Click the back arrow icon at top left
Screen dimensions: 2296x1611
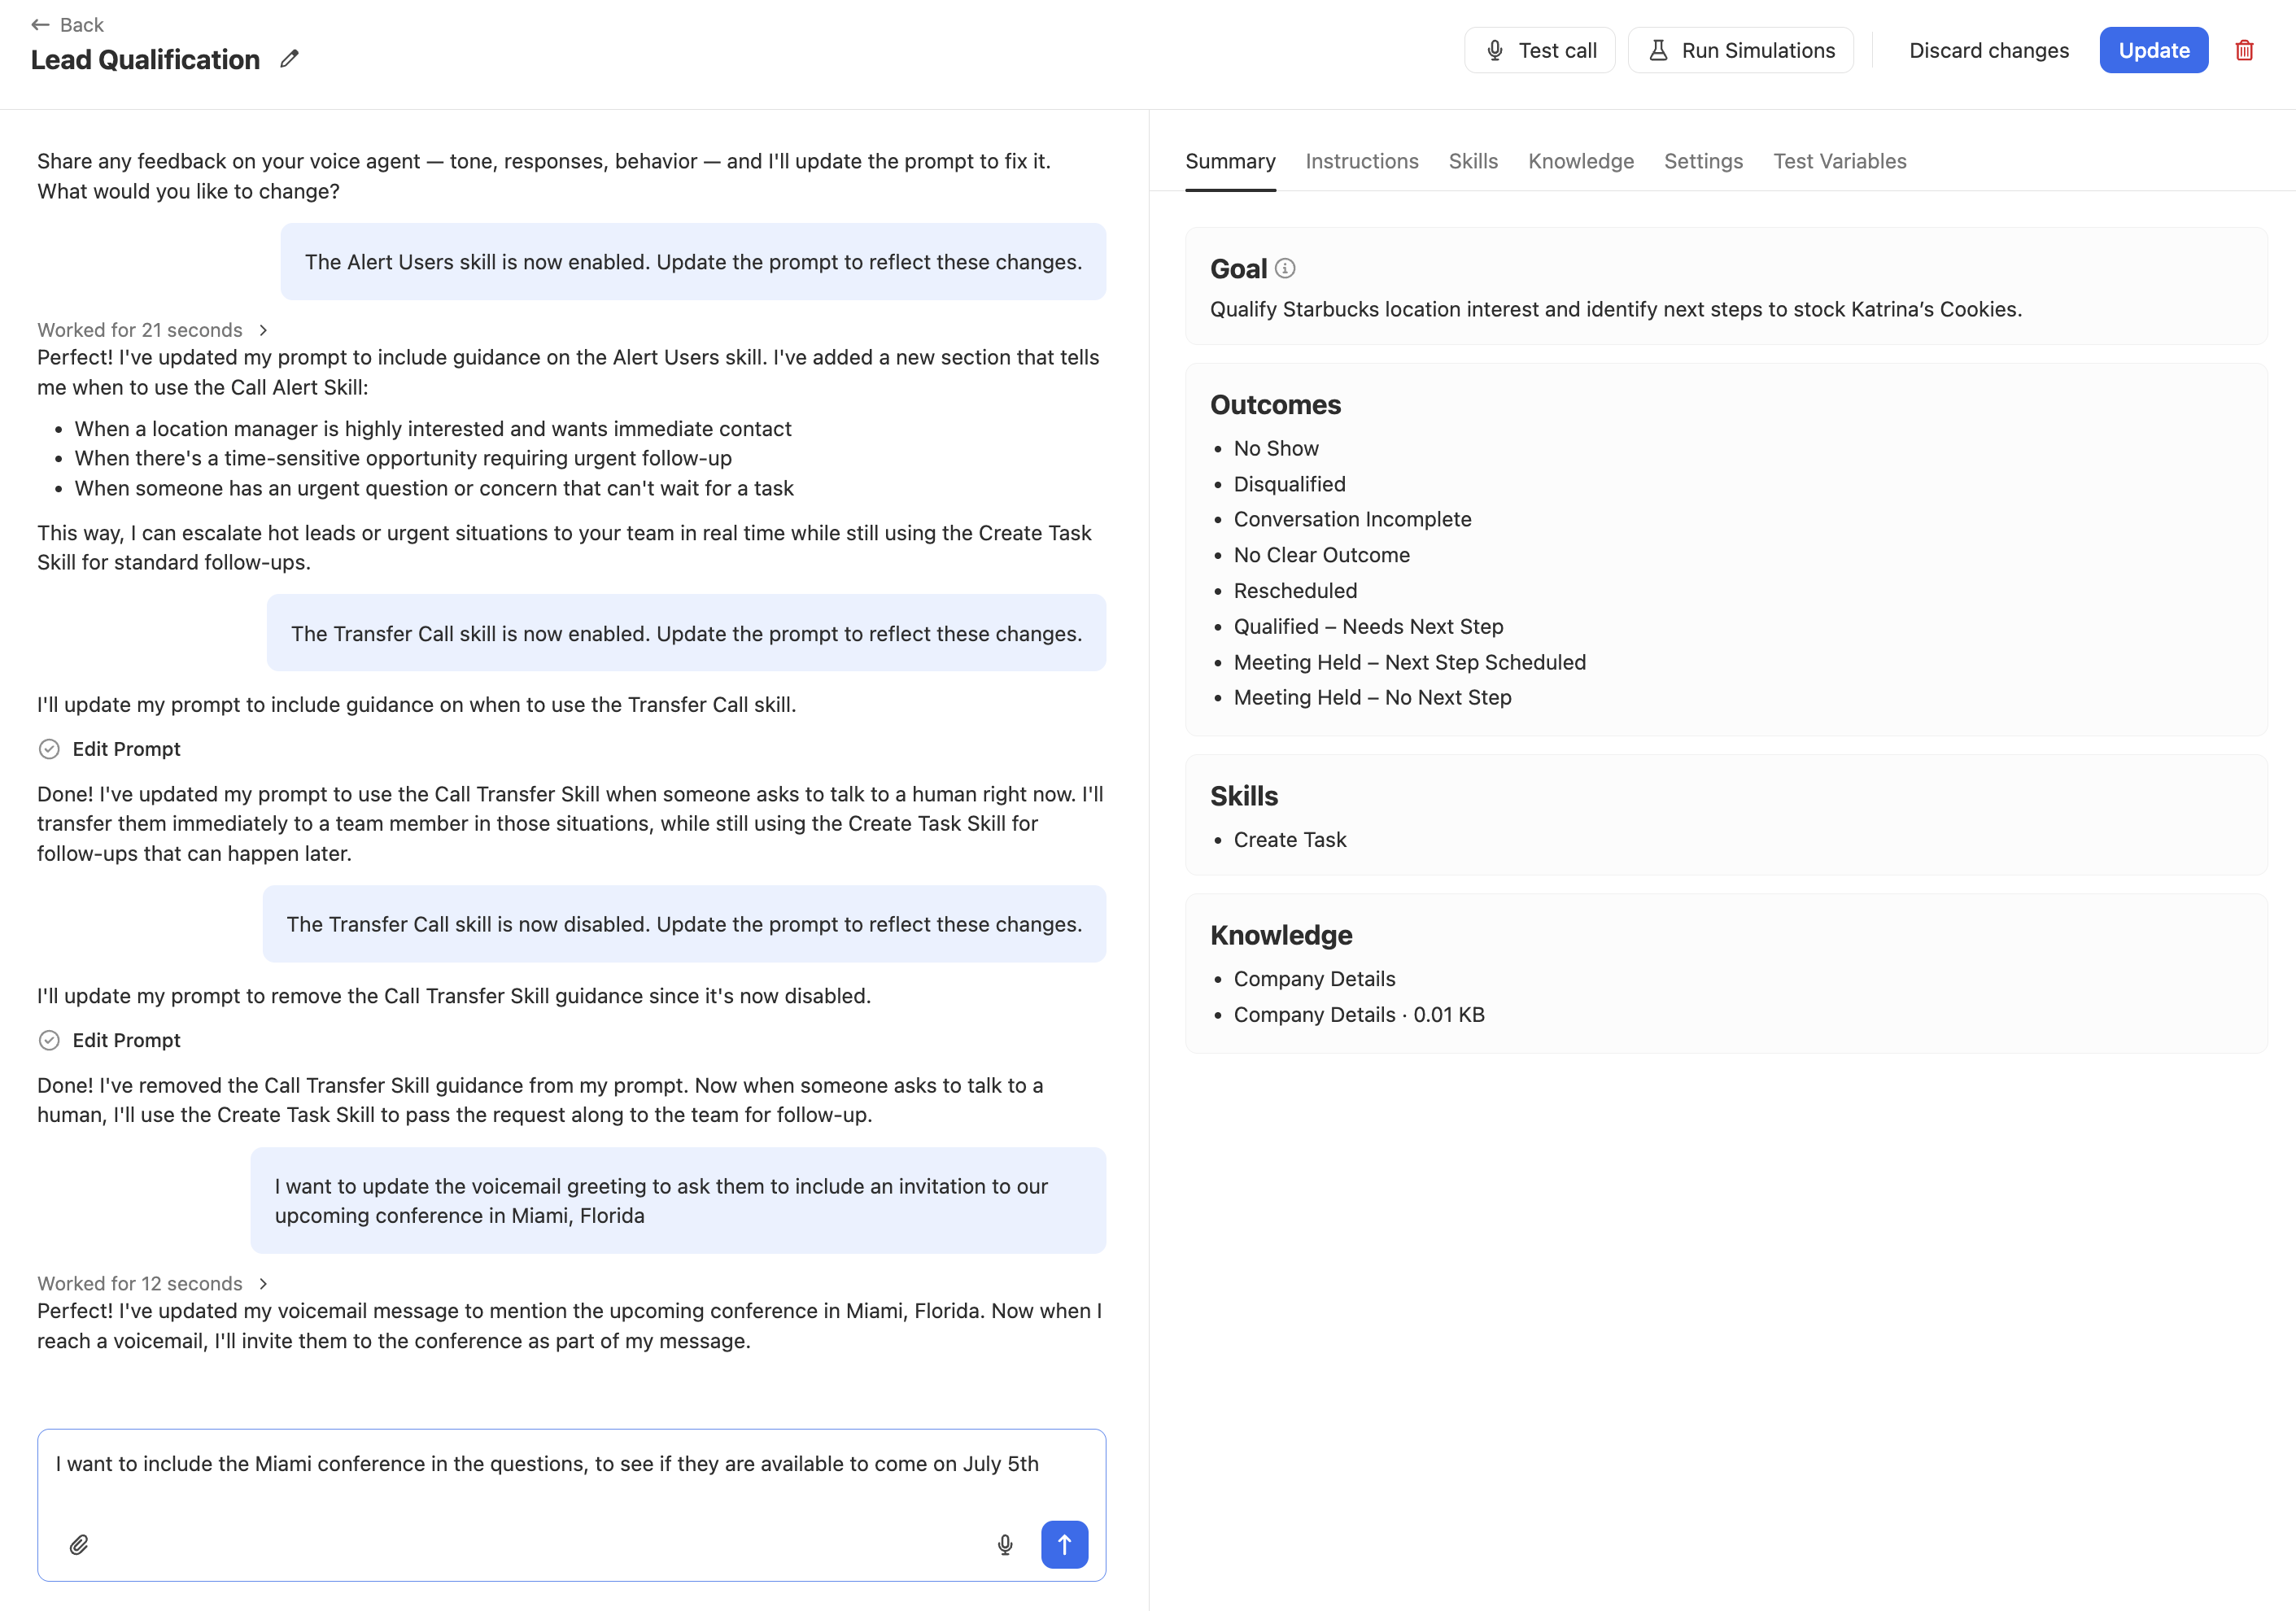point(40,25)
